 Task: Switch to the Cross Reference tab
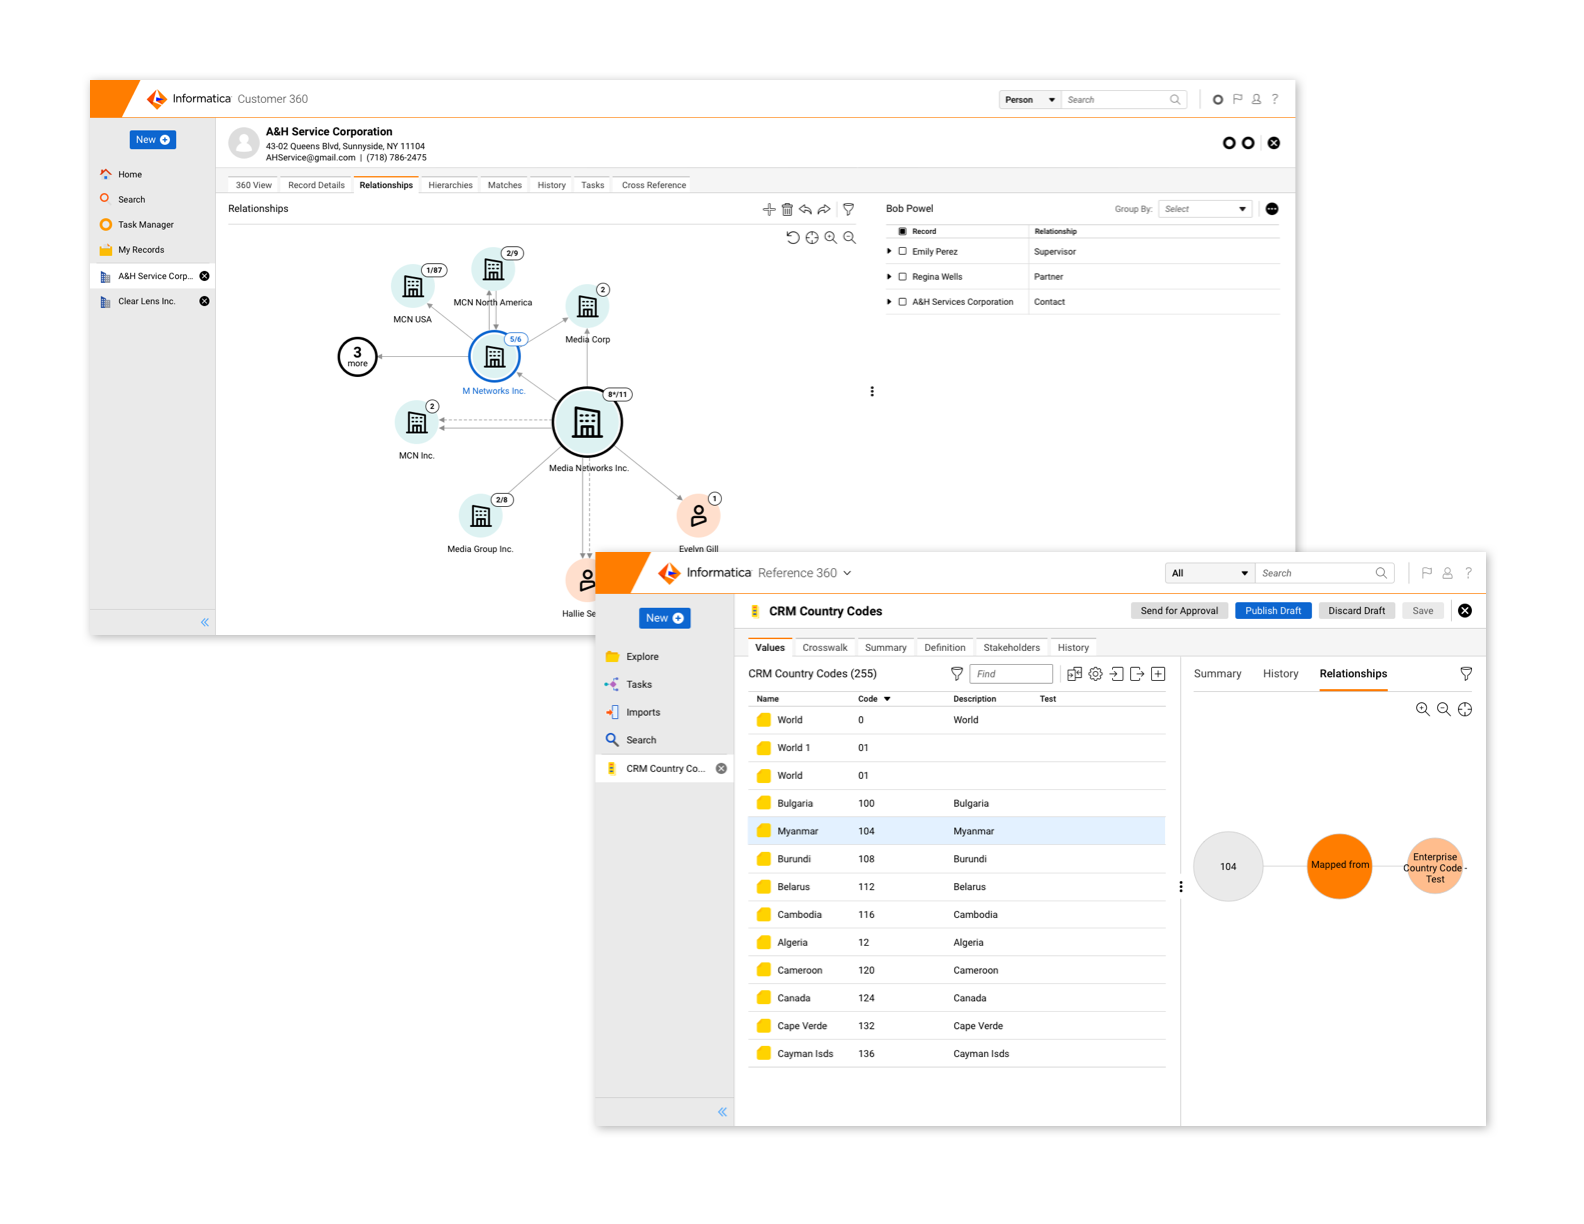[x=654, y=185]
